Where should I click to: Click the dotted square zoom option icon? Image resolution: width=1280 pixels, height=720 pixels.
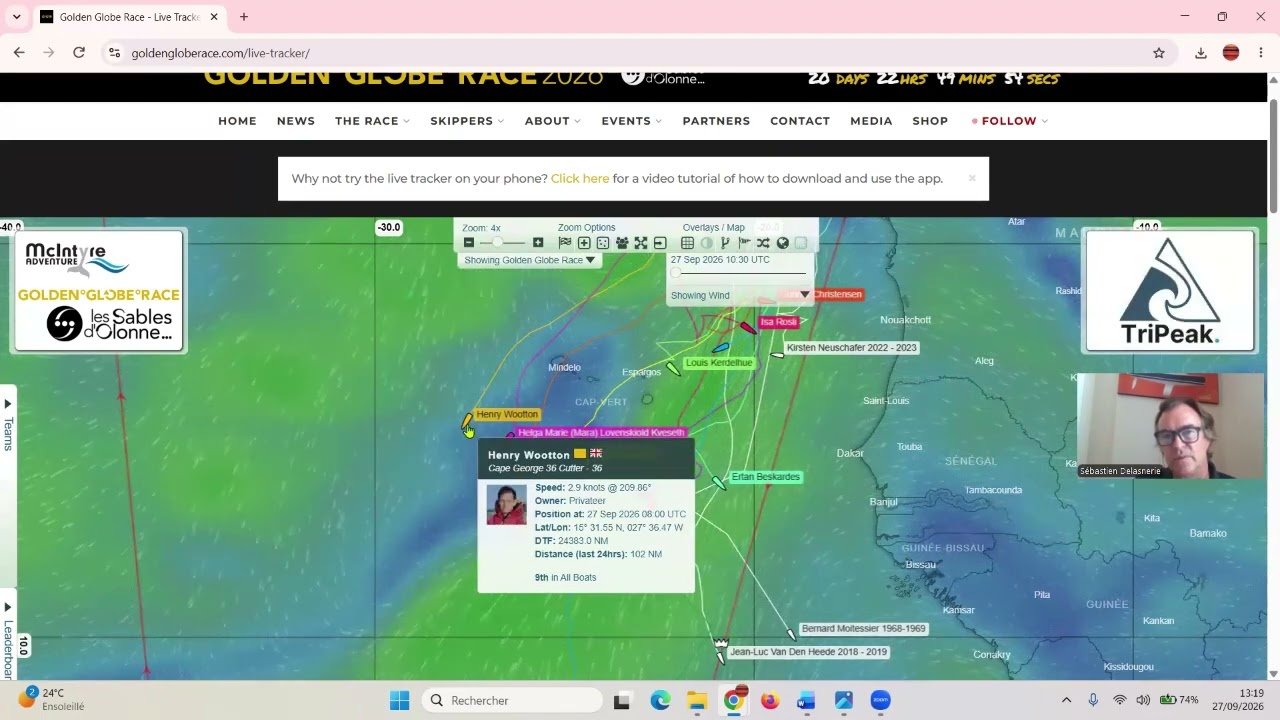(x=603, y=243)
